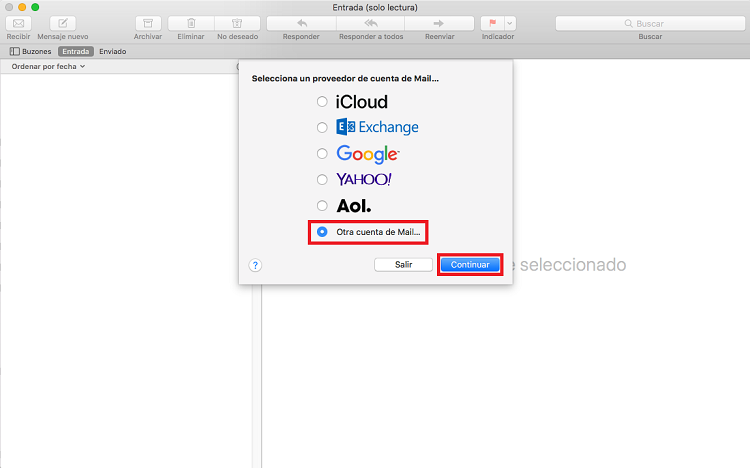The image size is (750, 468).
Task: Select the Yahoo radio button
Action: [322, 179]
